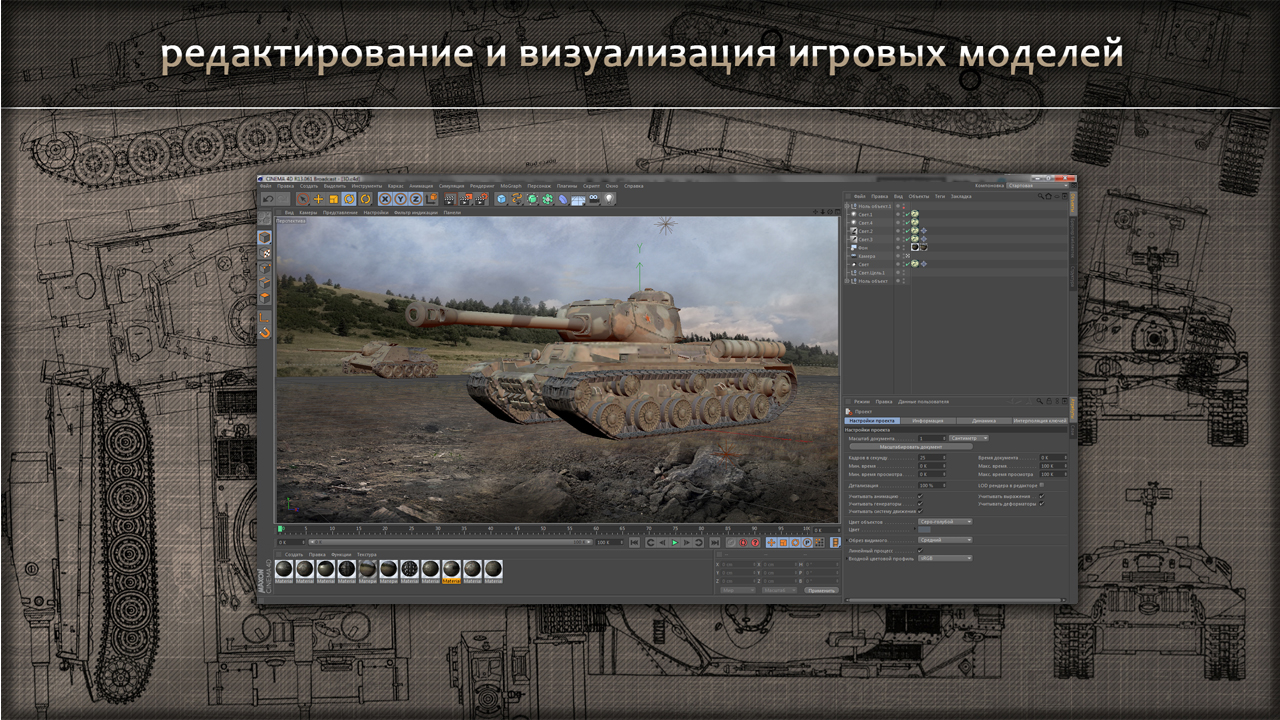Switch to the Информация tab
This screenshot has width=1280, height=720.
928,421
